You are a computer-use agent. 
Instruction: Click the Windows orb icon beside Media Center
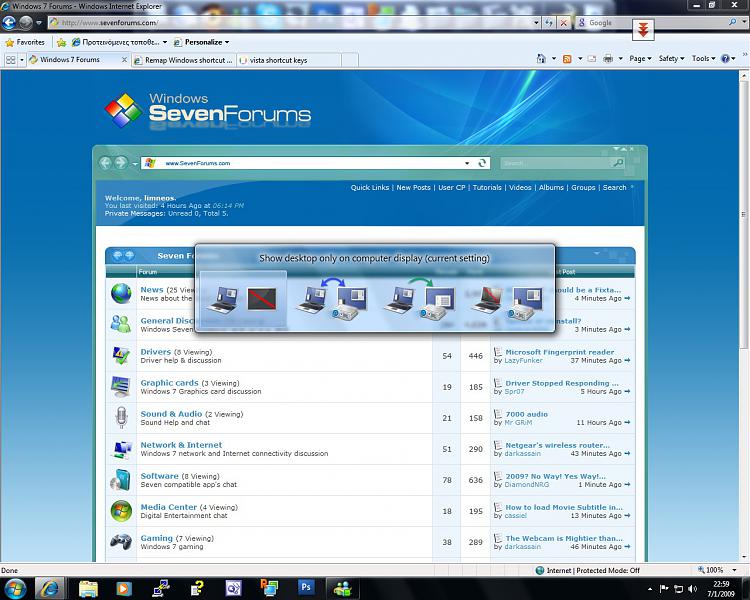pos(121,511)
